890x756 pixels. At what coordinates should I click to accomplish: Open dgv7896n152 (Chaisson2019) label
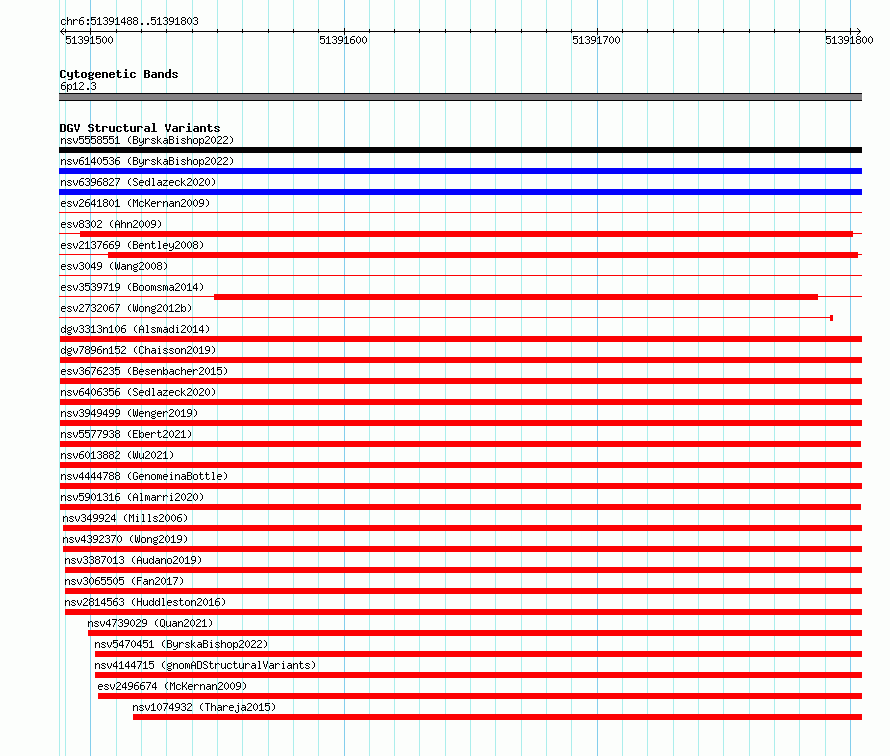point(138,350)
